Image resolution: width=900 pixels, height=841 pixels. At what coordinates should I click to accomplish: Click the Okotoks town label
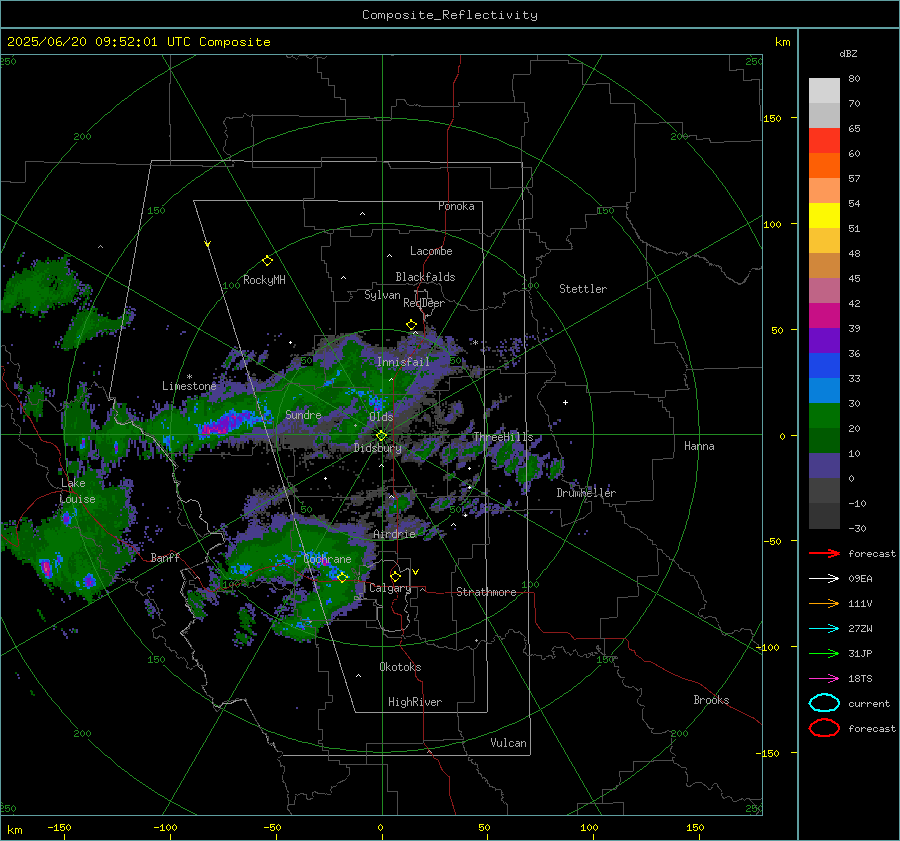coord(400,667)
